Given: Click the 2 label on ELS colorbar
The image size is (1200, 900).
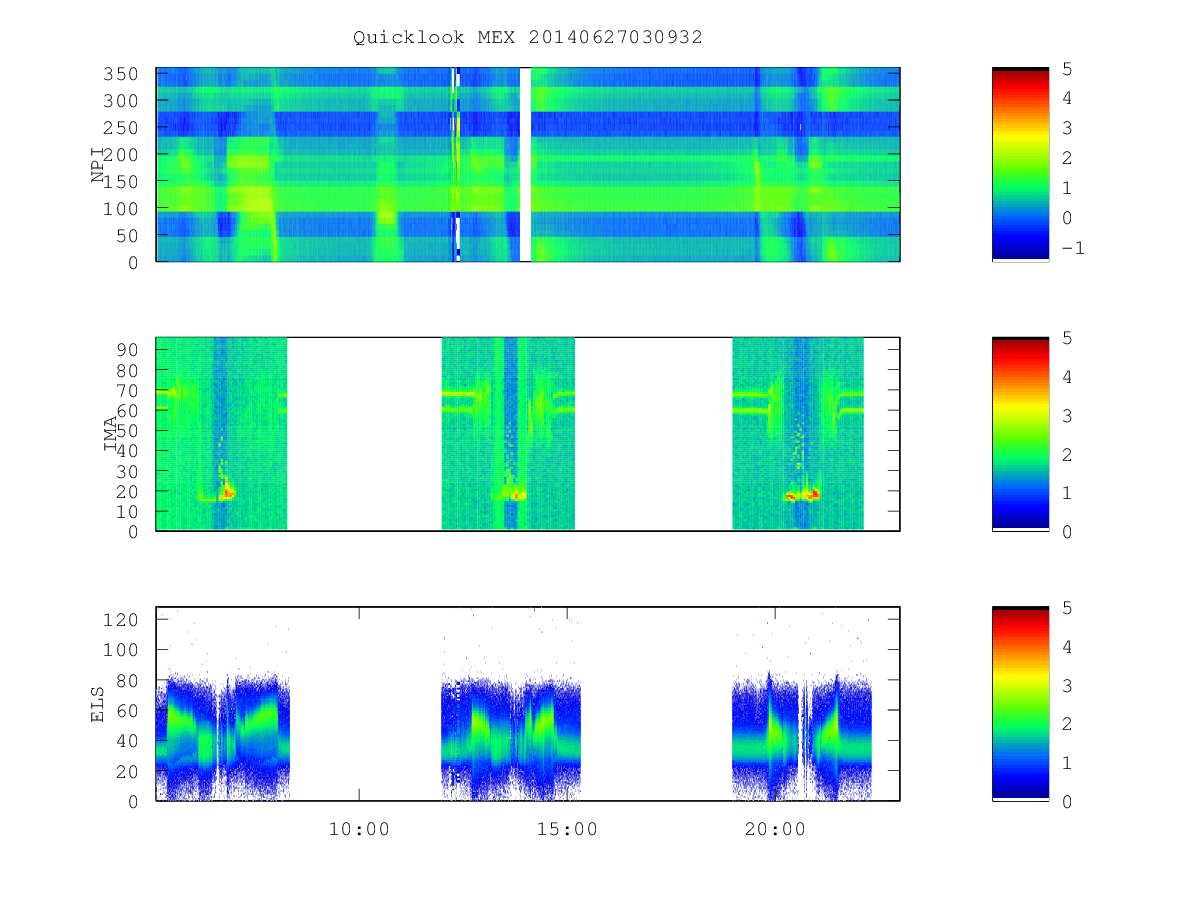Looking at the screenshot, I should (x=1066, y=723).
